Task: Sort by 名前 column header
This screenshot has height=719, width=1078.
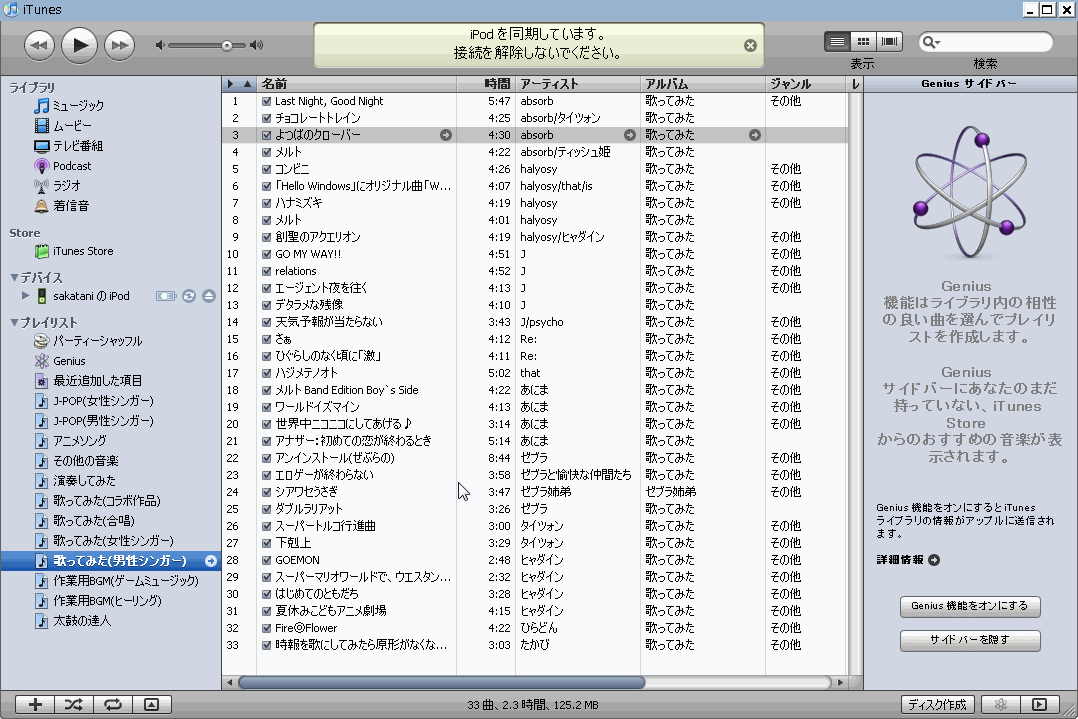Action: [x=356, y=84]
